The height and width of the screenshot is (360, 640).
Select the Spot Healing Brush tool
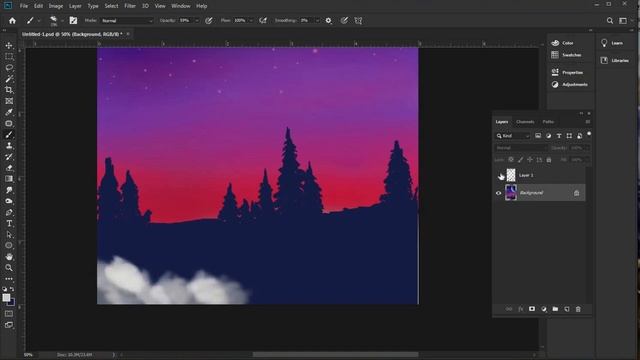9,123
